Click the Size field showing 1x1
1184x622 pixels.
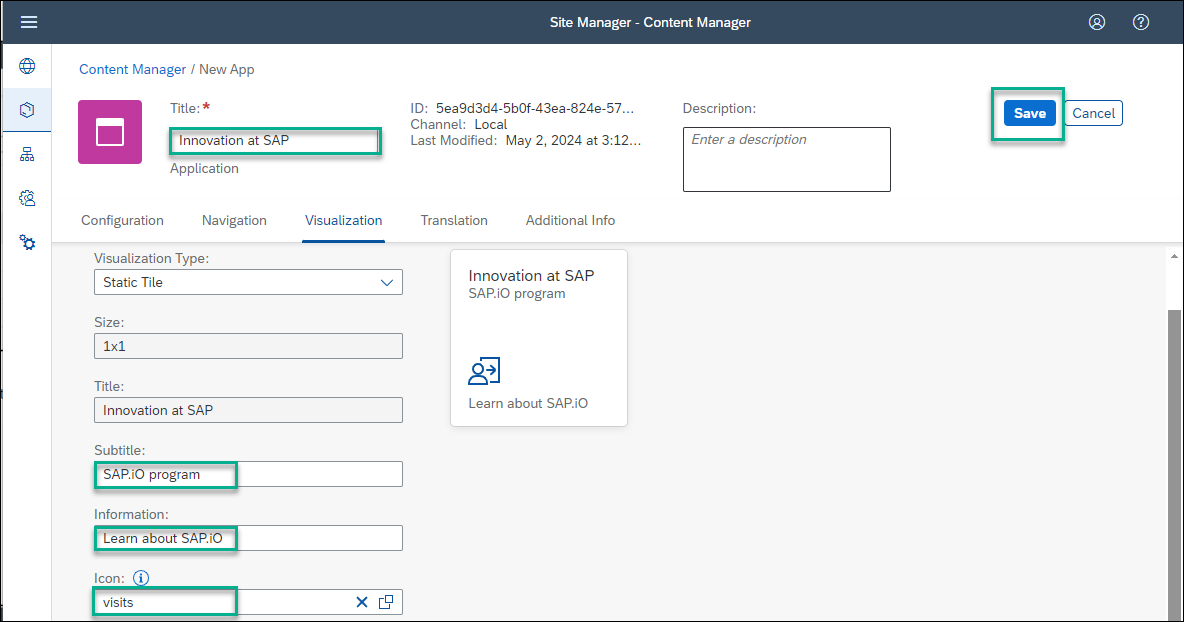pos(248,346)
